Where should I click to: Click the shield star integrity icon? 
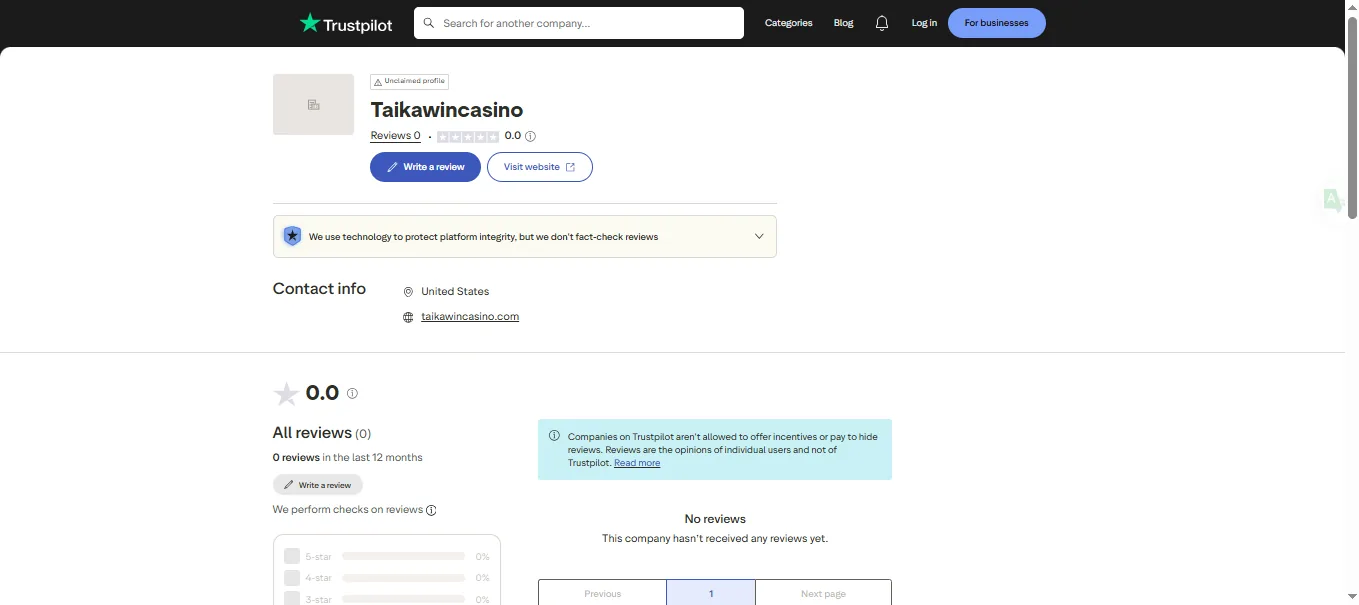coord(292,236)
